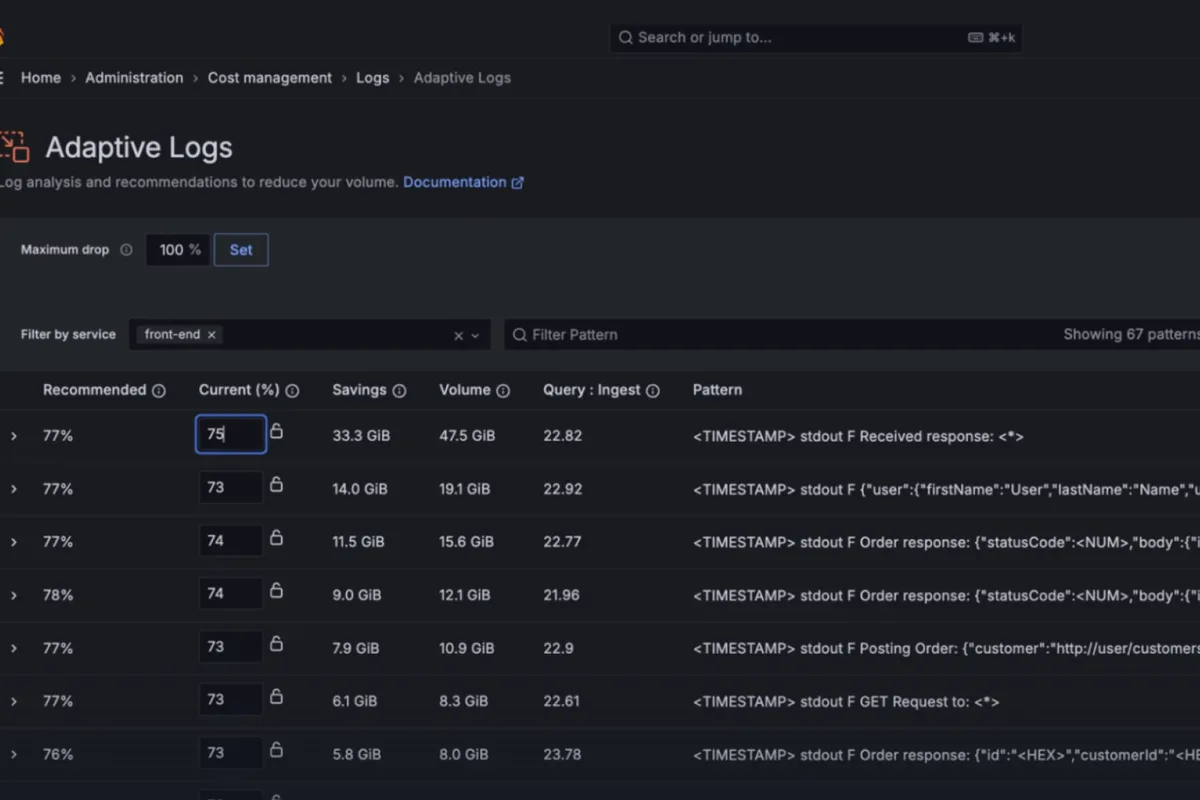Expand the row with 14.0 GiB savings

14,489
